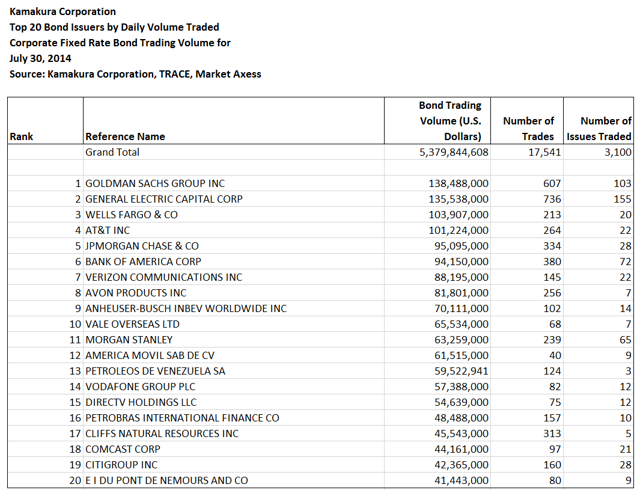Select 'CITIGROUP INC' cell
The height and width of the screenshot is (490, 640).
pyautogui.click(x=121, y=465)
